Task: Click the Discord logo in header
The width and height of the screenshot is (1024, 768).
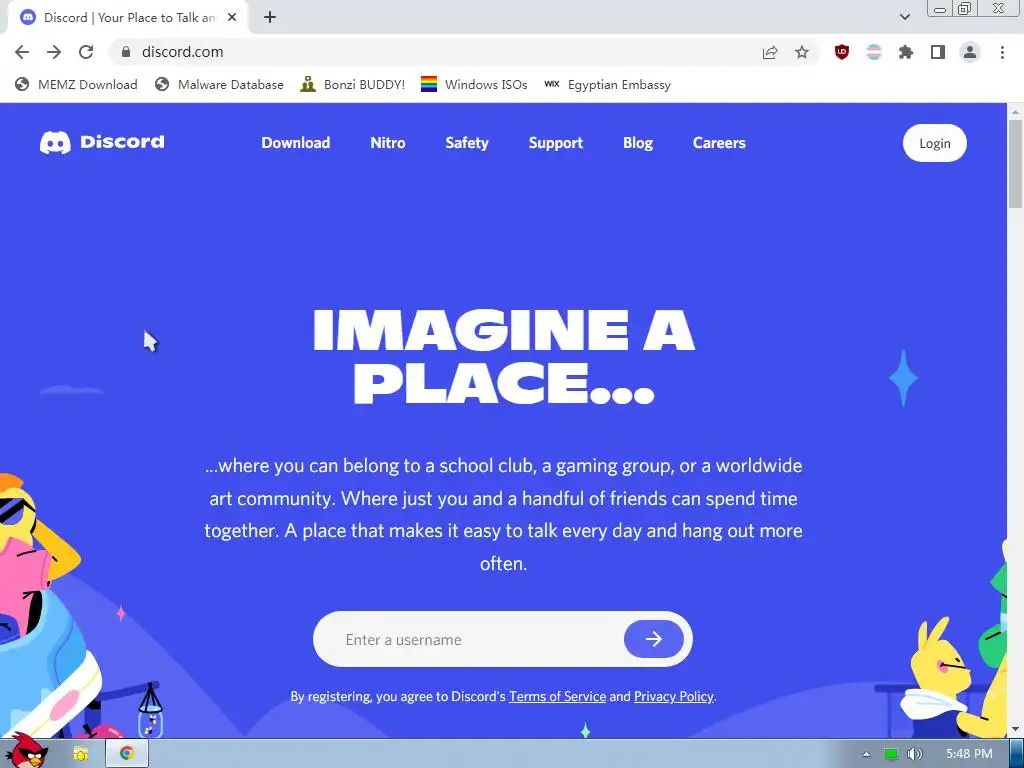Action: click(x=102, y=142)
